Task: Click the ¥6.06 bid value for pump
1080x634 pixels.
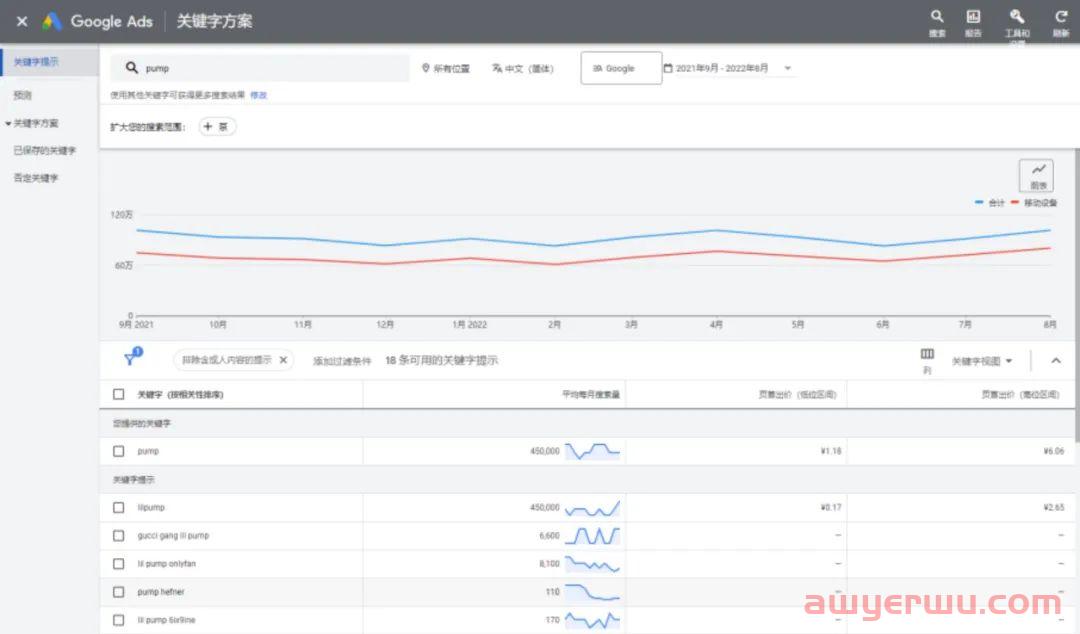Action: click(1054, 451)
